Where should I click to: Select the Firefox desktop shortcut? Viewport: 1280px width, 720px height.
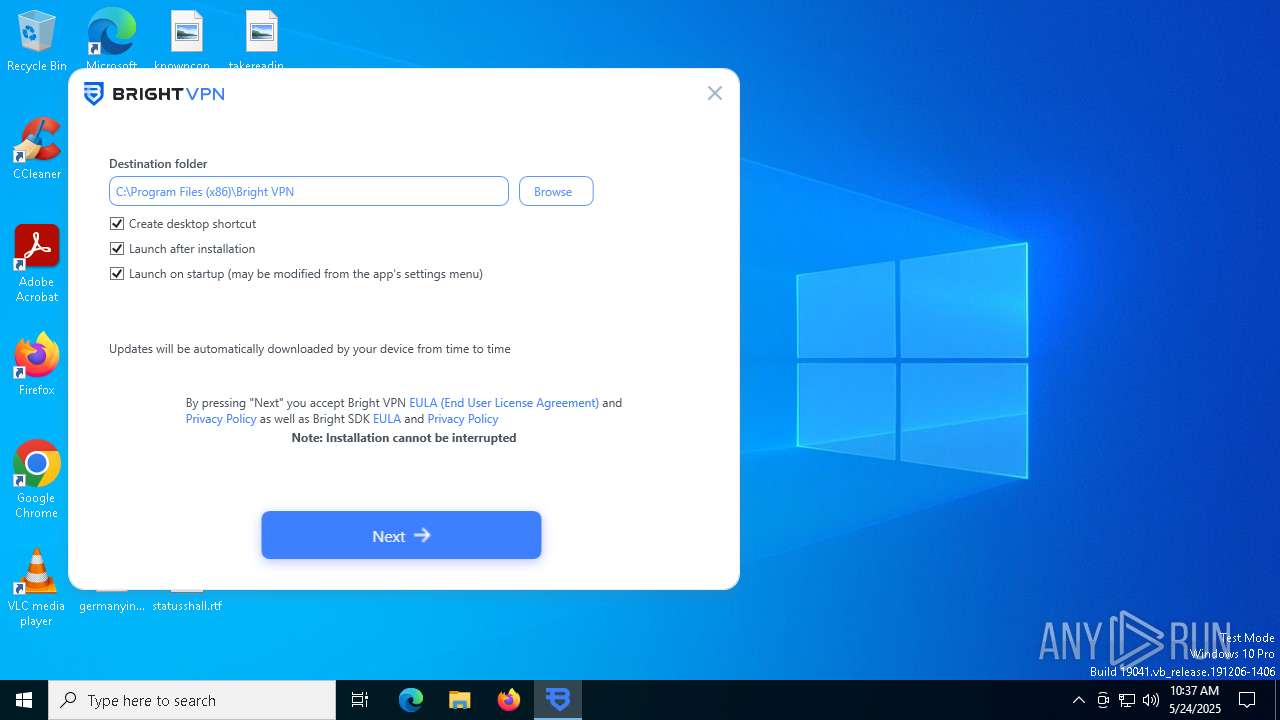point(37,365)
